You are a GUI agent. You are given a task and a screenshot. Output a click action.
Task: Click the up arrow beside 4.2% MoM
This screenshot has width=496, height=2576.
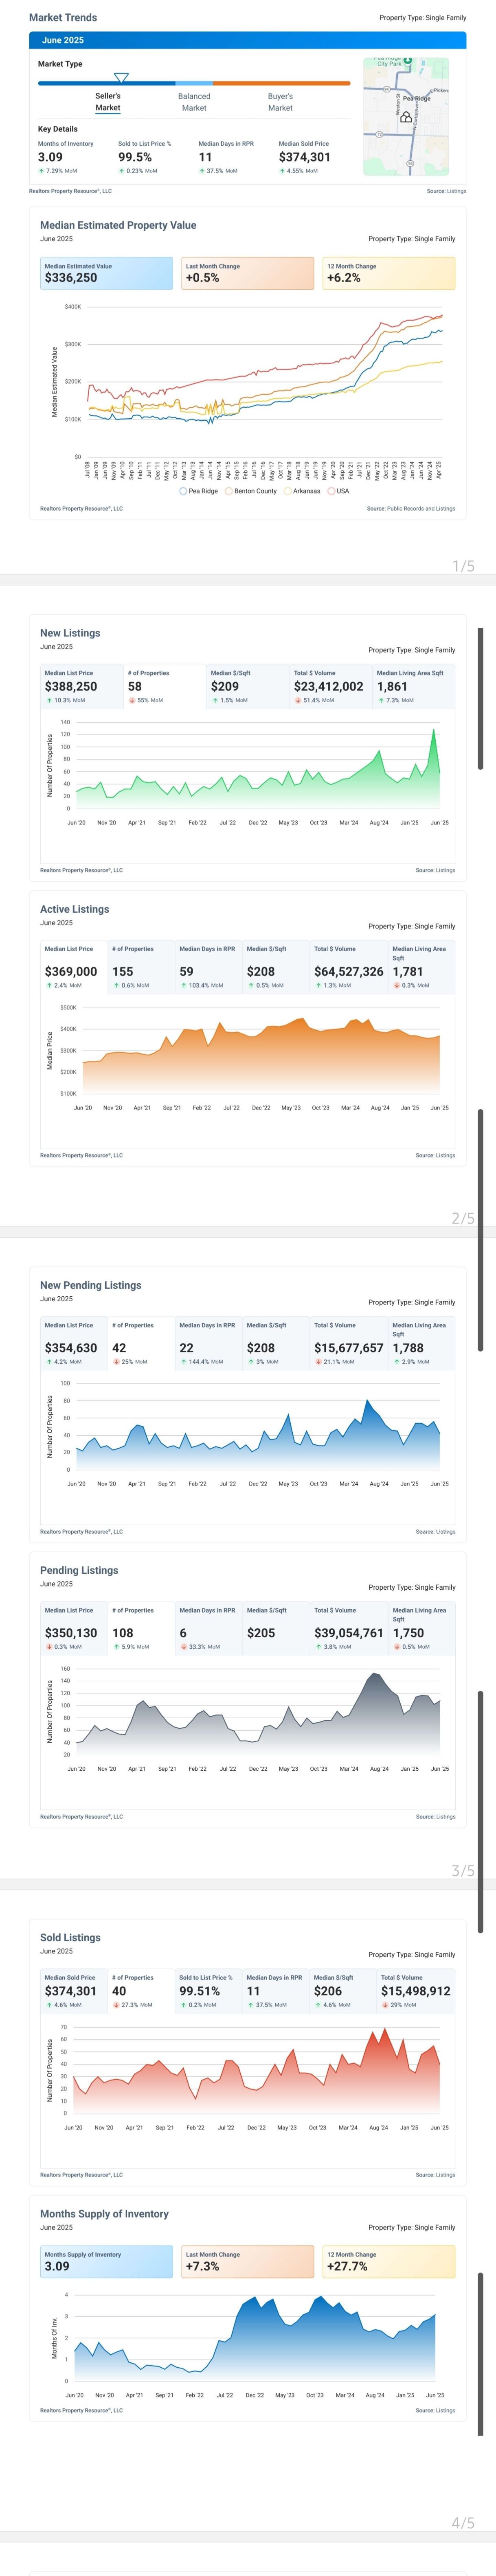(x=49, y=1361)
